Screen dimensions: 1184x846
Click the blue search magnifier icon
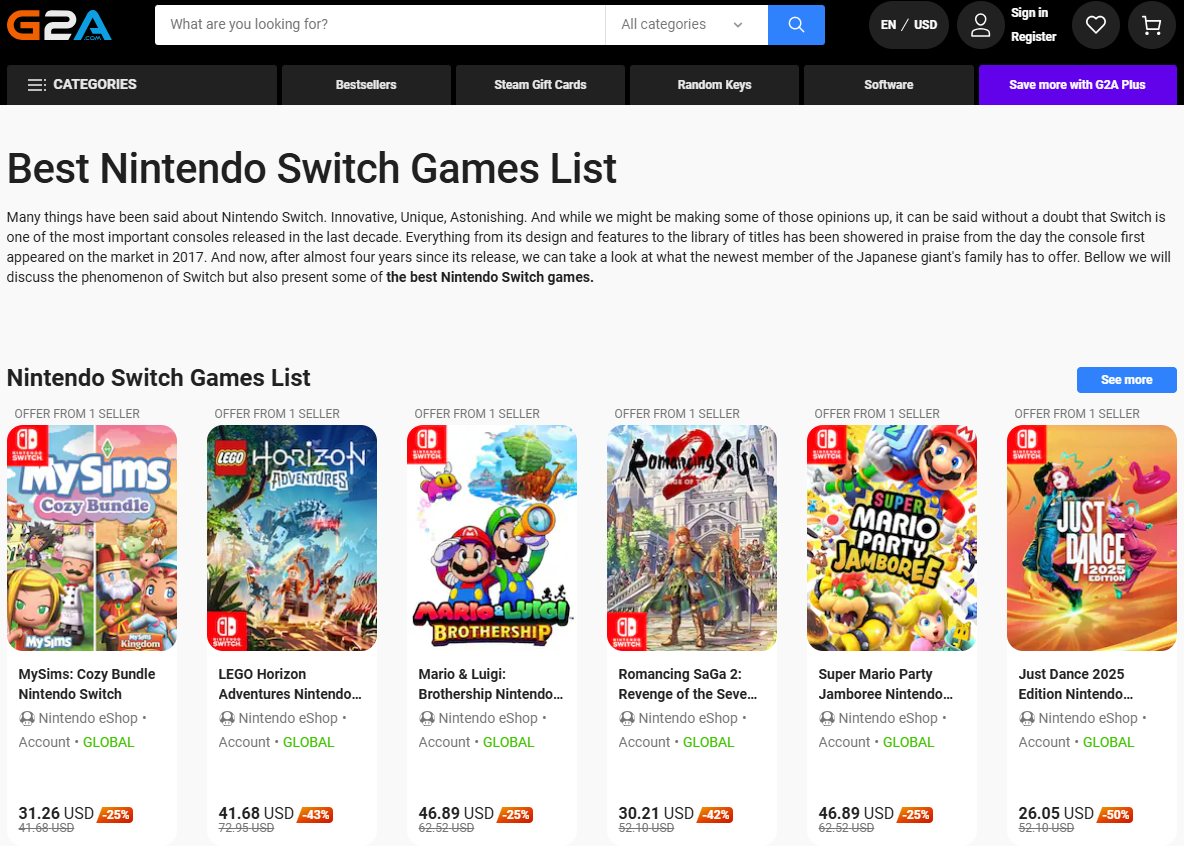796,24
